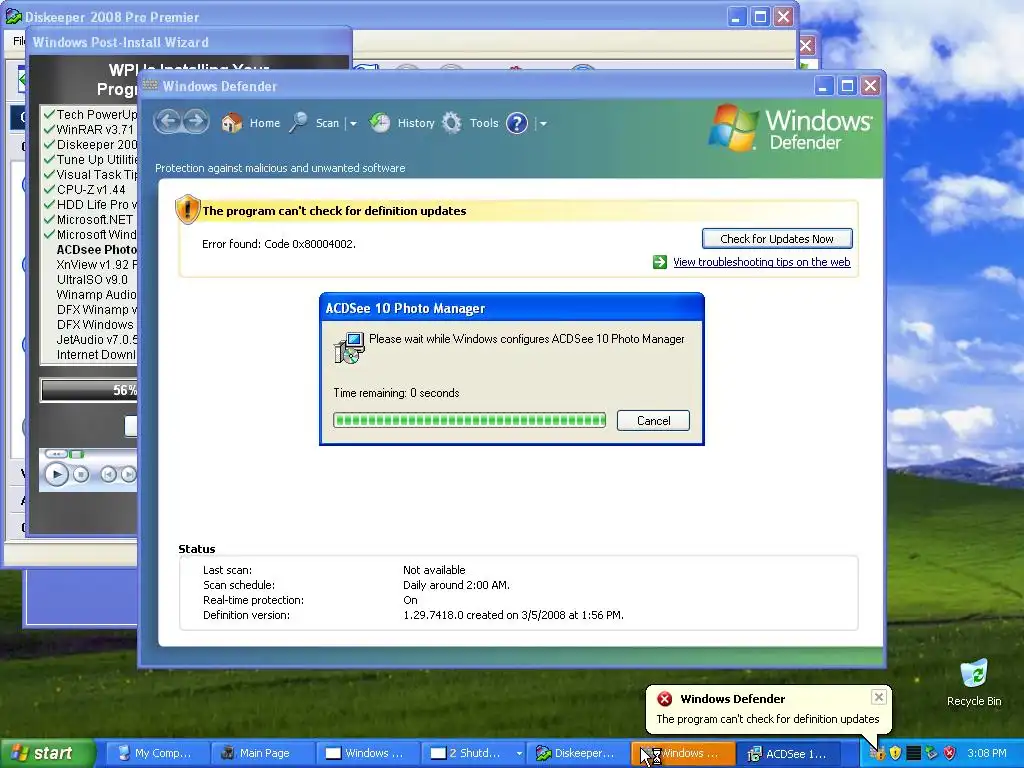Click the Tools gear icon
The height and width of the screenshot is (768, 1024).
tap(452, 123)
